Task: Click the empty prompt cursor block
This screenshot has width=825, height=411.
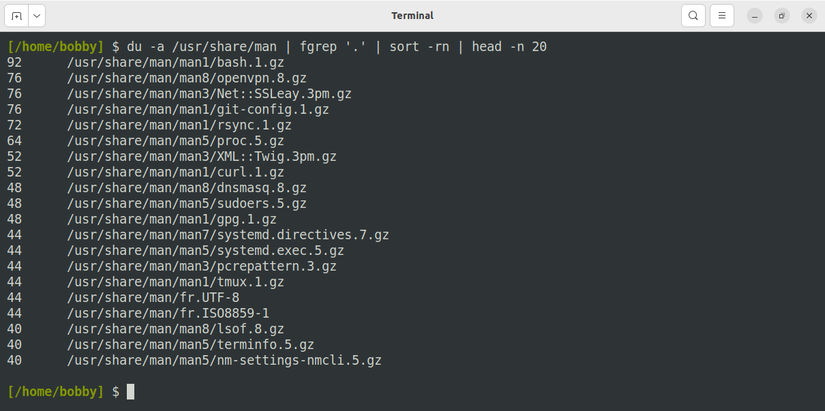Action: 130,392
